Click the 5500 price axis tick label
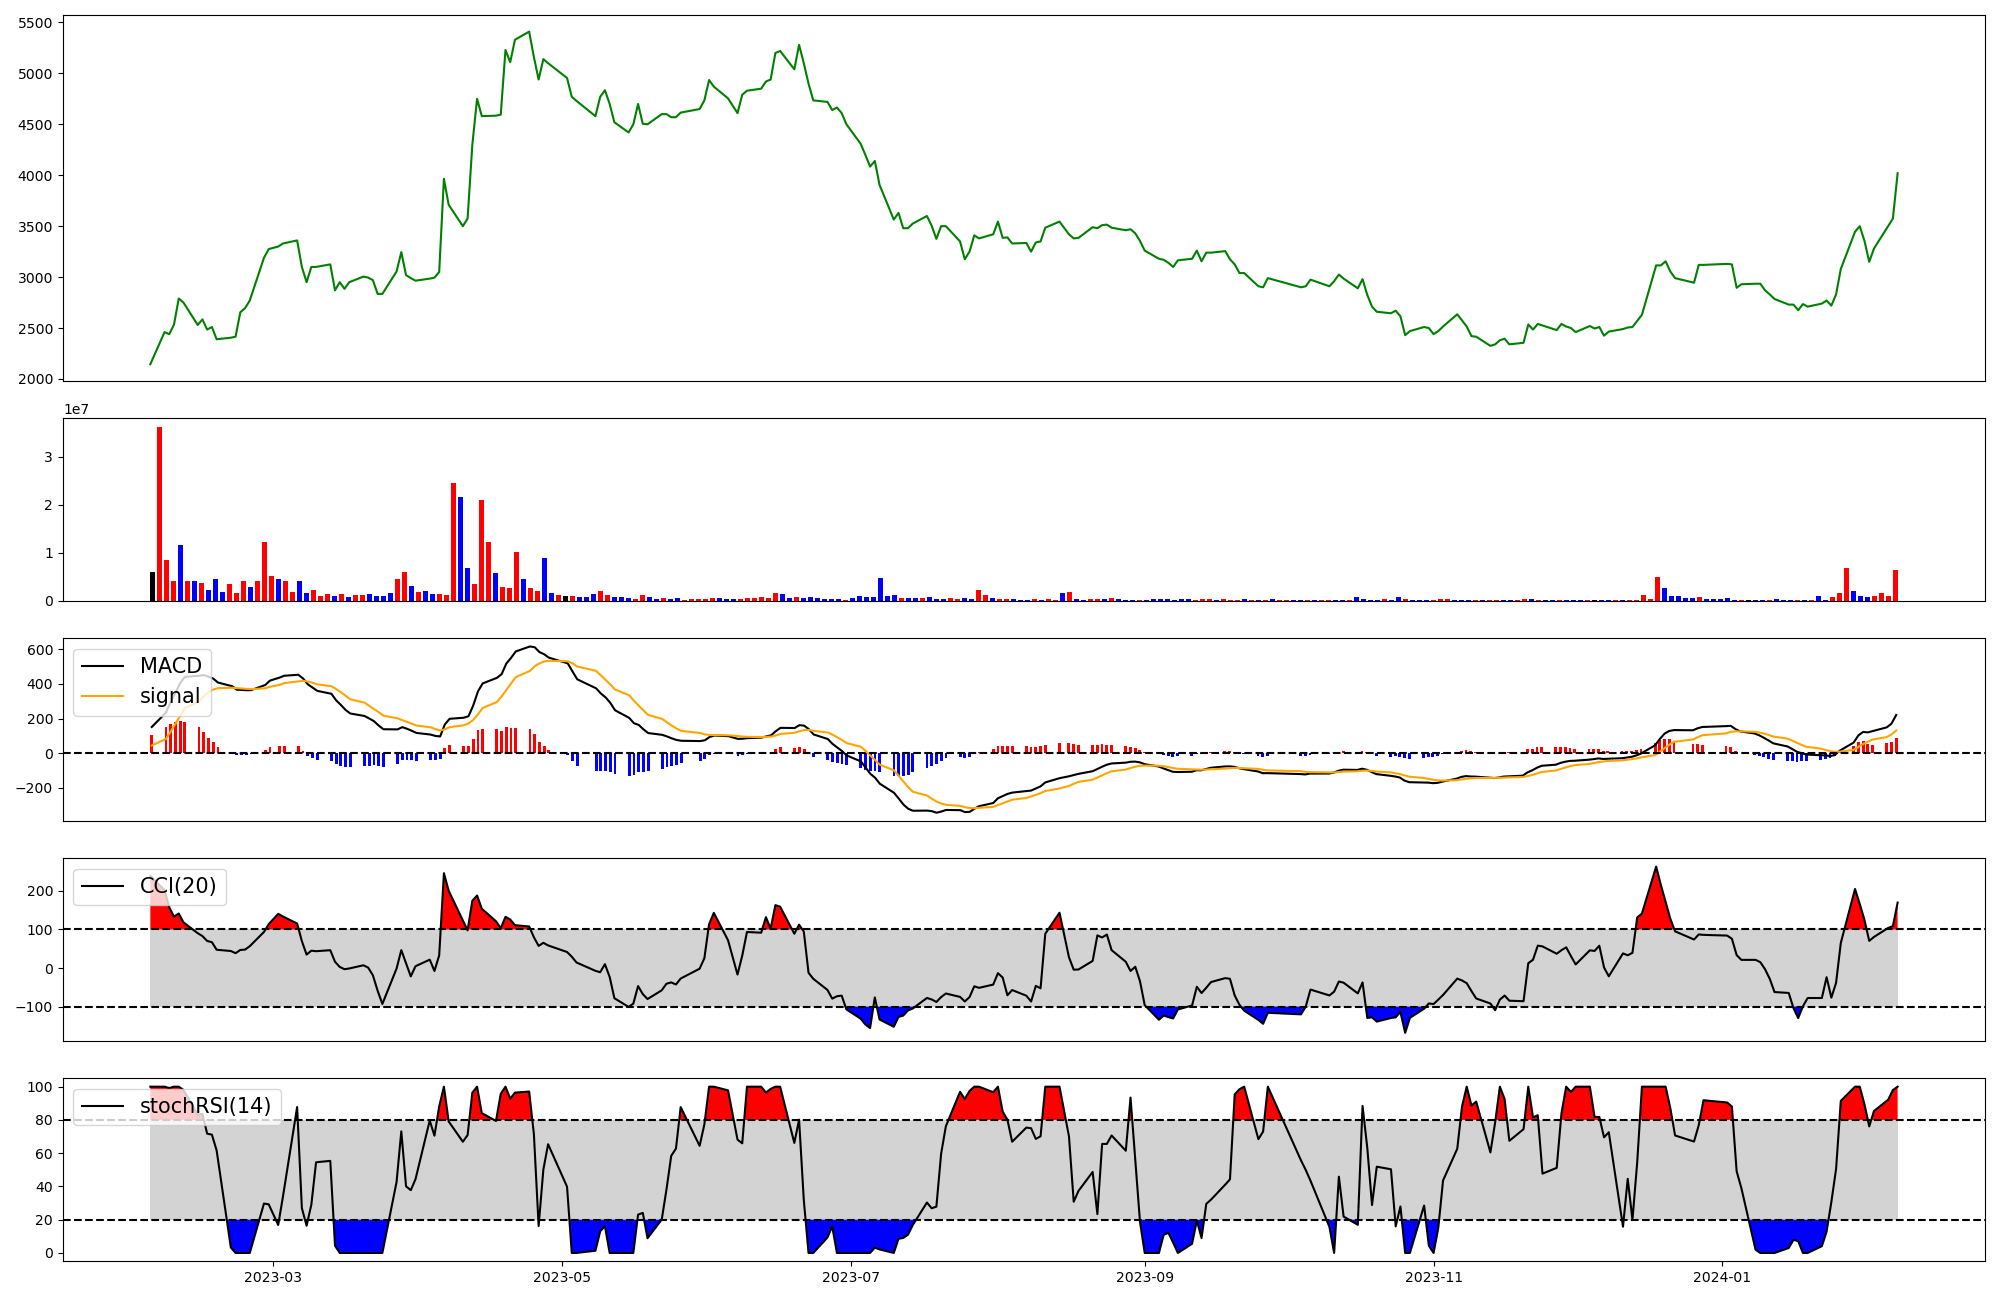Screen dimensions: 2000x1300 tap(35, 22)
